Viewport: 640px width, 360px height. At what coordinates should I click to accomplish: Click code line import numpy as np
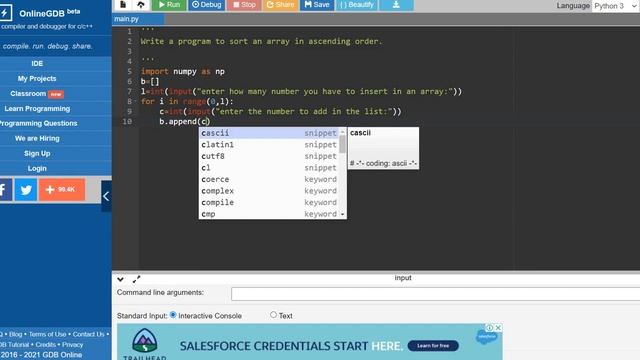pos(182,71)
